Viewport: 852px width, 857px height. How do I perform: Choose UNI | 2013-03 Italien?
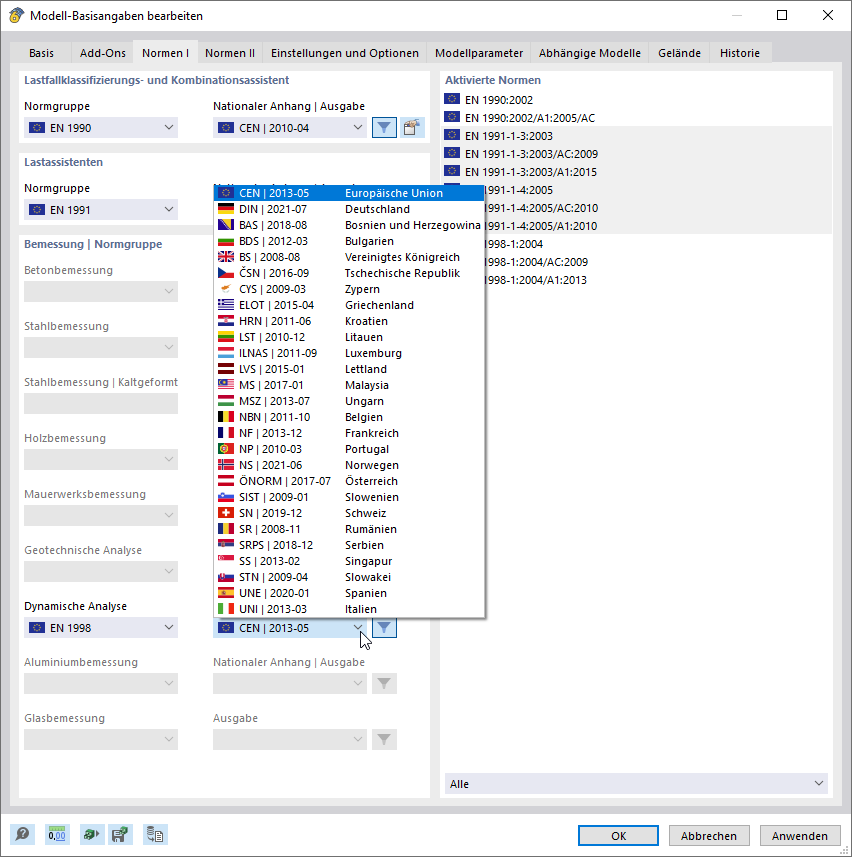coord(349,609)
